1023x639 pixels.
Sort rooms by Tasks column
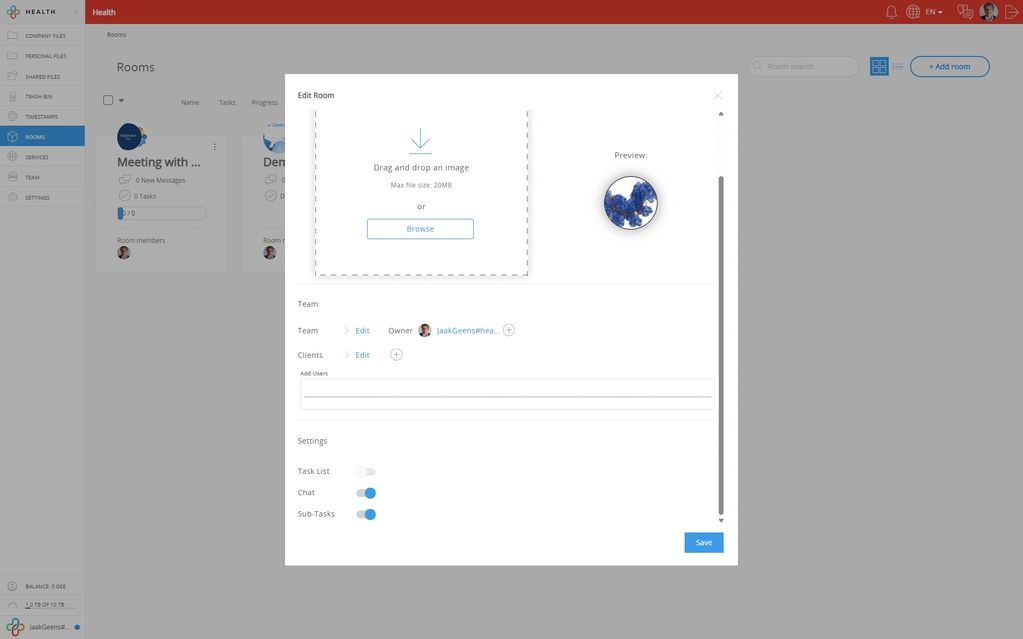tap(227, 102)
